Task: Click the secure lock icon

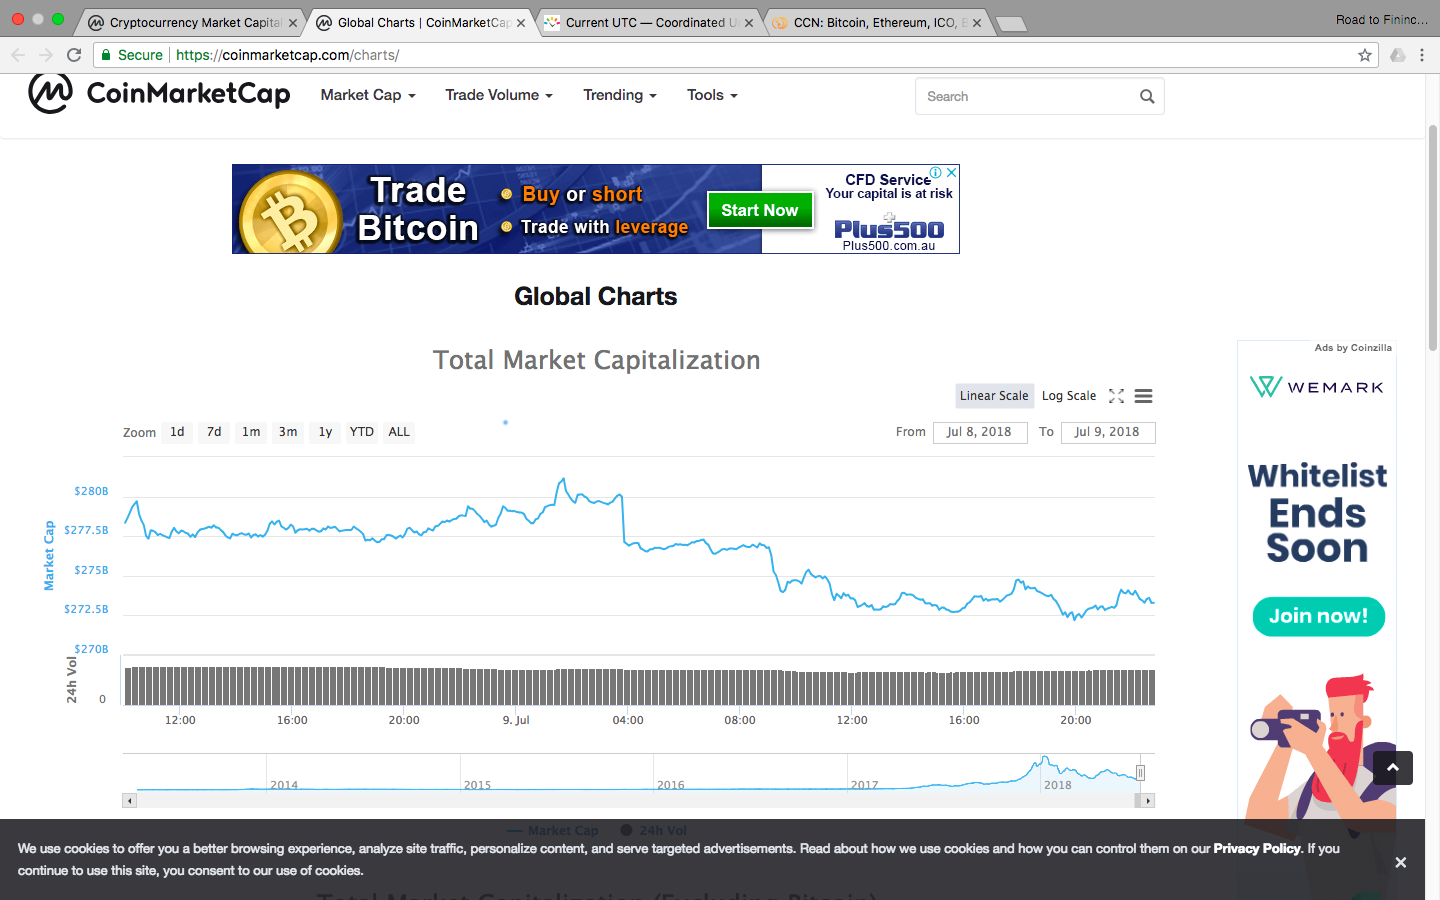Action: pyautogui.click(x=106, y=55)
